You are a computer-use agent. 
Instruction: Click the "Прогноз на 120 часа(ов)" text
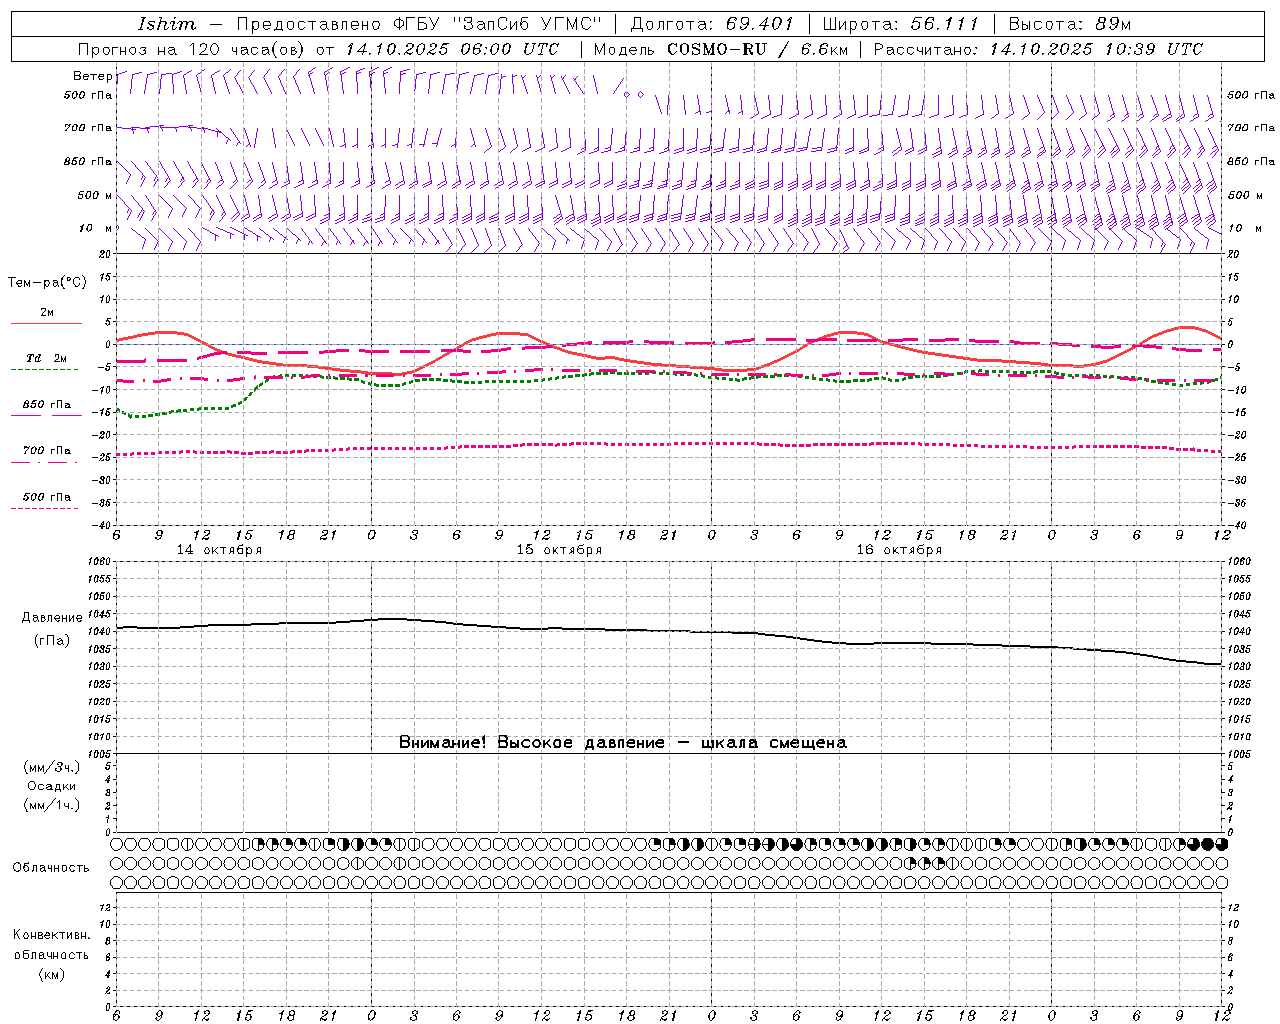[x=193, y=49]
